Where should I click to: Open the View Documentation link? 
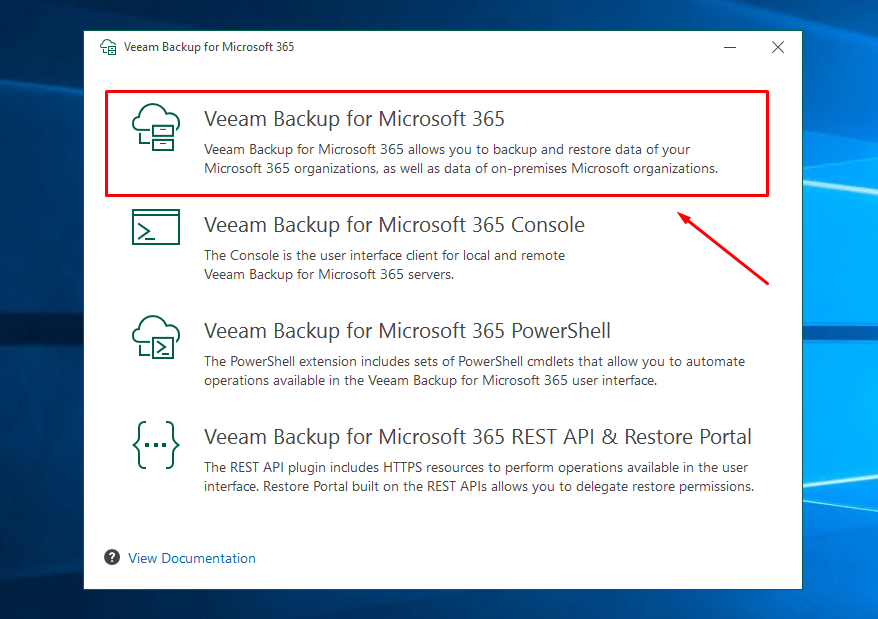pyautogui.click(x=192, y=558)
